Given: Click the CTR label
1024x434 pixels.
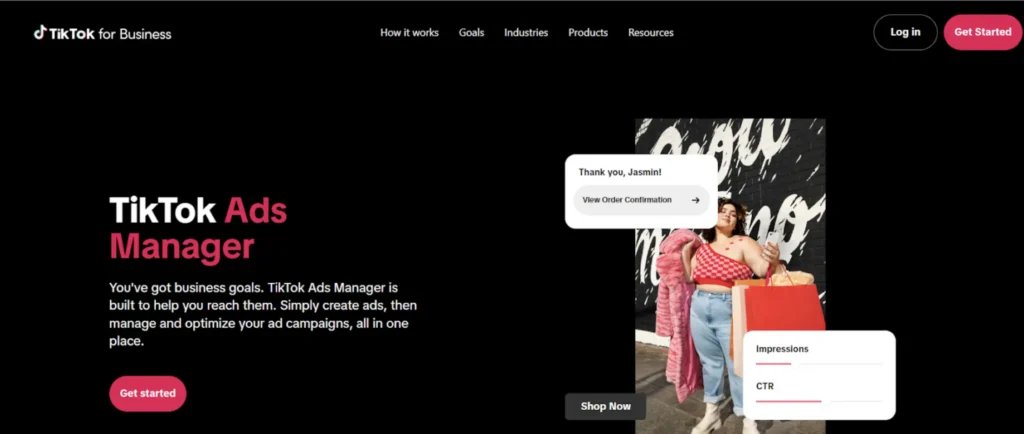Looking at the screenshot, I should [765, 386].
